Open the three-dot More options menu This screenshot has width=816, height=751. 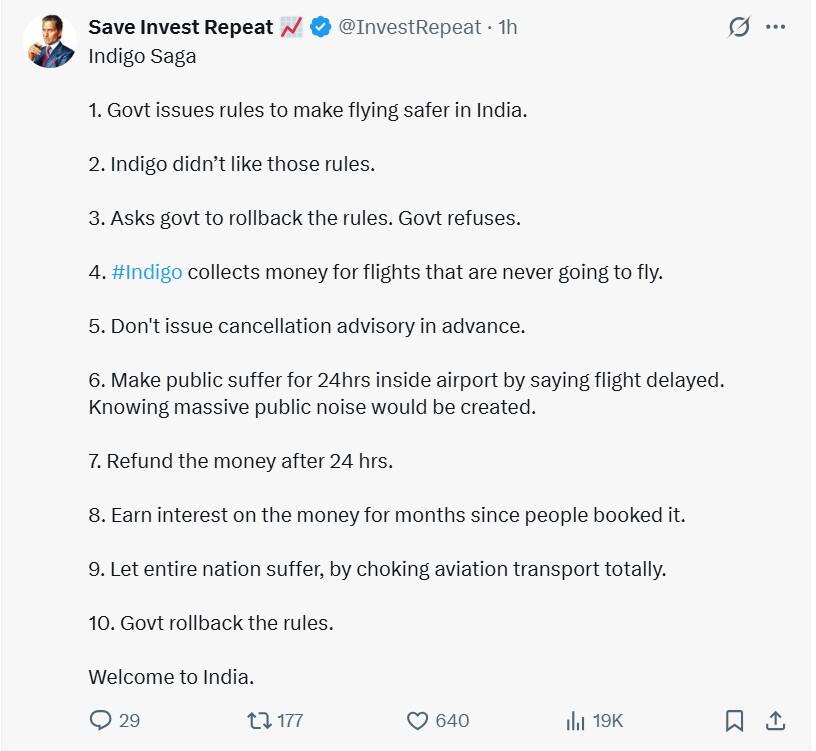775,28
